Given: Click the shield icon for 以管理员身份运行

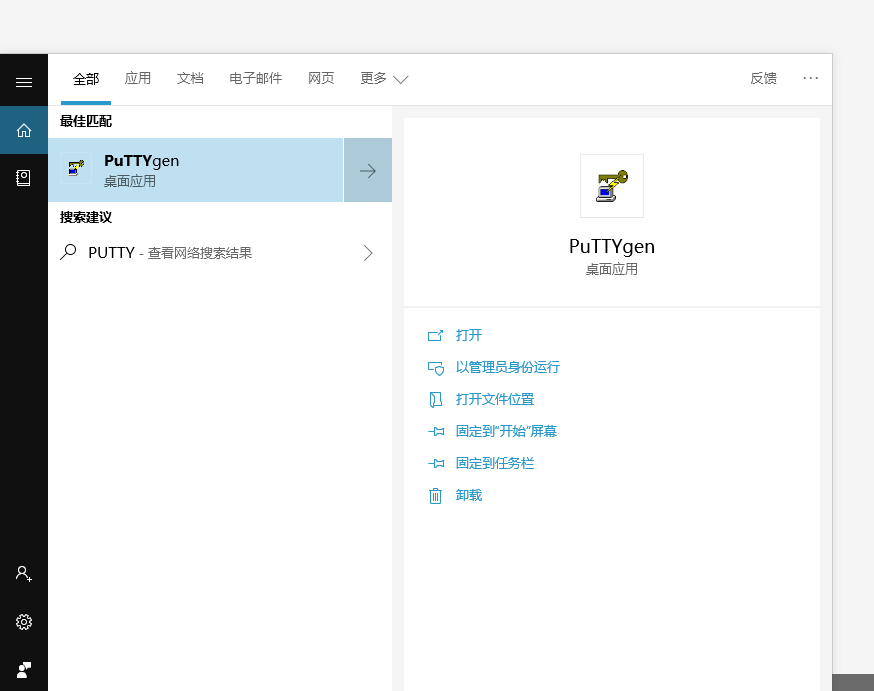Looking at the screenshot, I should (x=435, y=368).
